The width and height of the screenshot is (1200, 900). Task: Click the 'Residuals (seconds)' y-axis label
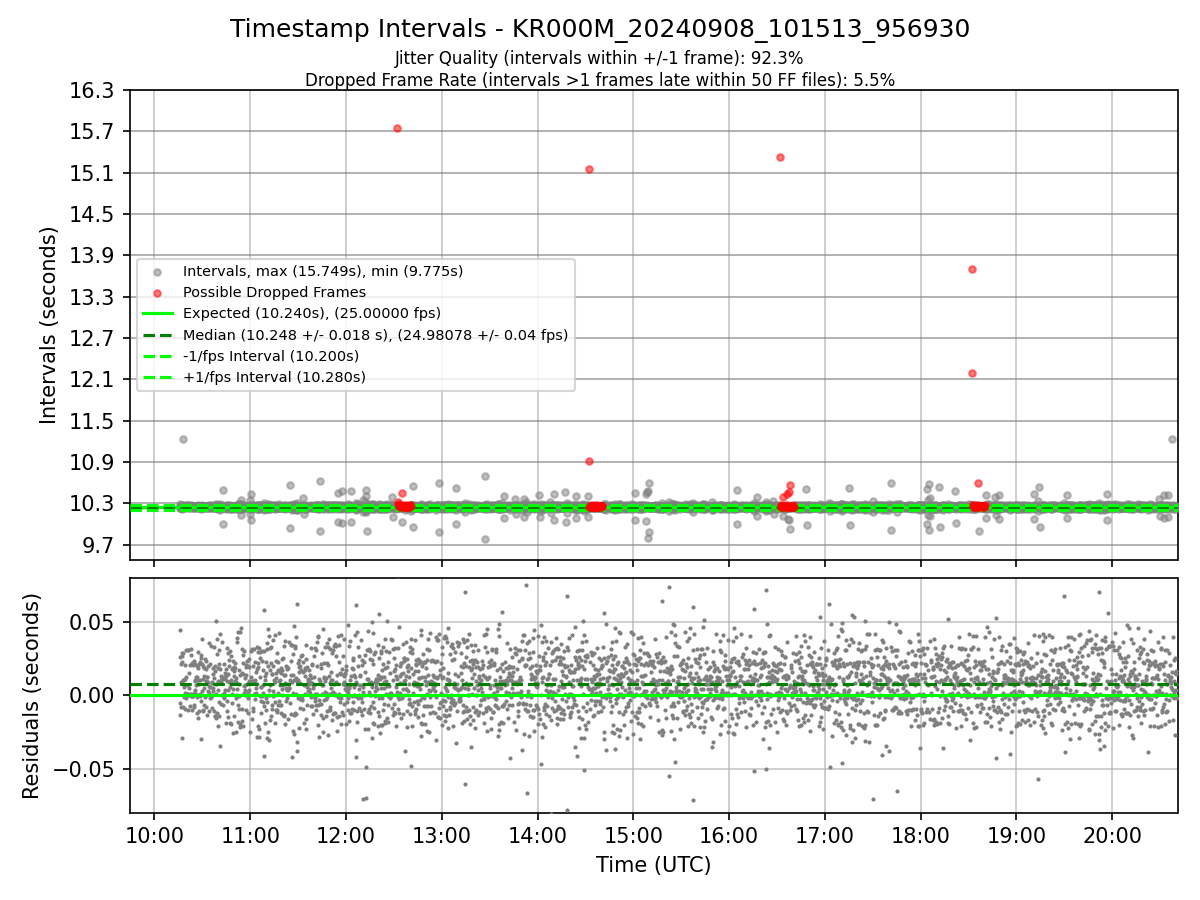(31, 696)
